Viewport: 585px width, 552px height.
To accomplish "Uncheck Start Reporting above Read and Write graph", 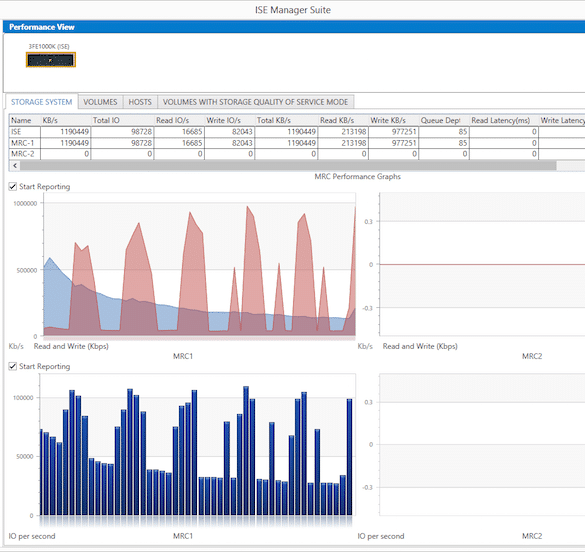I will (13, 186).
